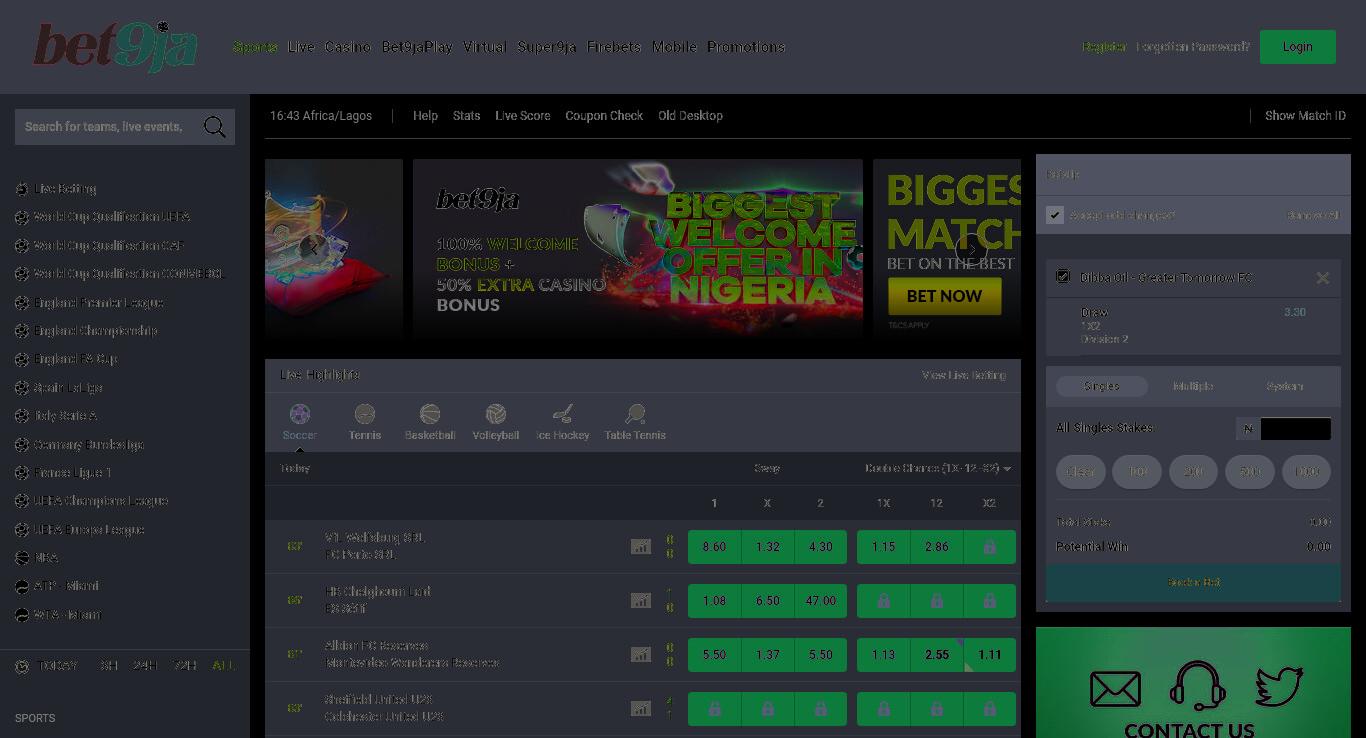Select the Ice Hockey sport icon
Image resolution: width=1366 pixels, height=738 pixels.
tap(563, 414)
